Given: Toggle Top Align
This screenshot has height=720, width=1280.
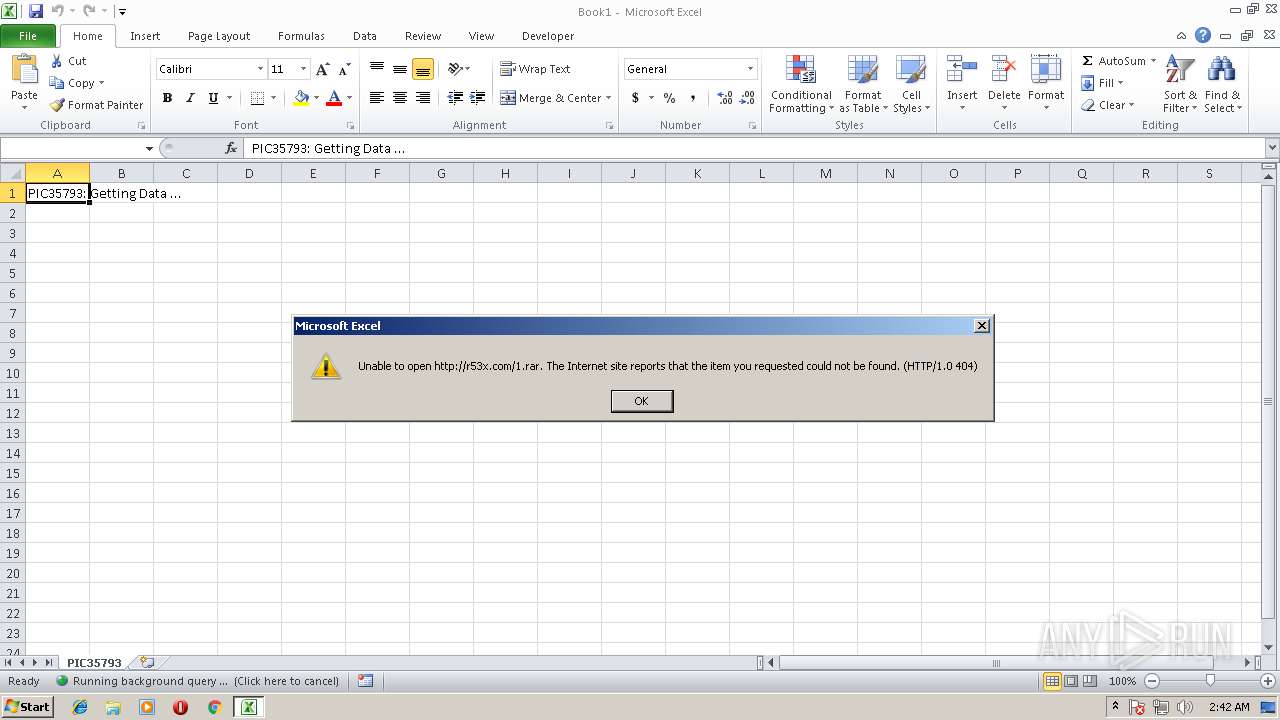Looking at the screenshot, I should pos(377,69).
